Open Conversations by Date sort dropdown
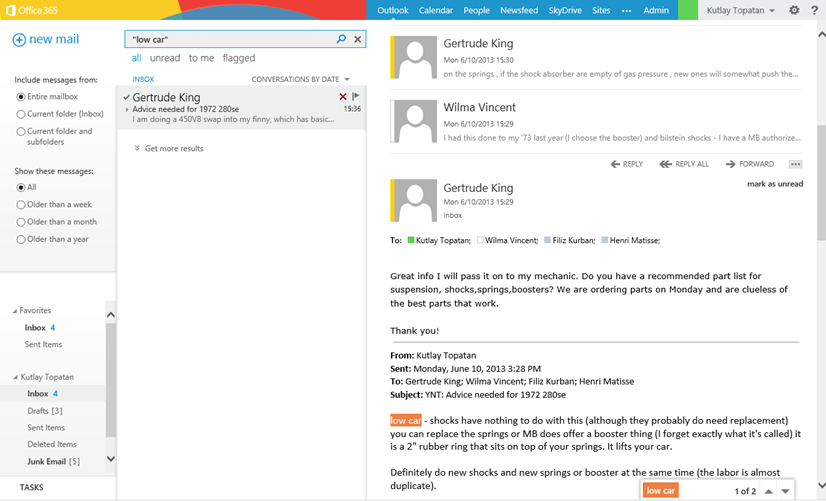826x501 pixels. (x=300, y=79)
